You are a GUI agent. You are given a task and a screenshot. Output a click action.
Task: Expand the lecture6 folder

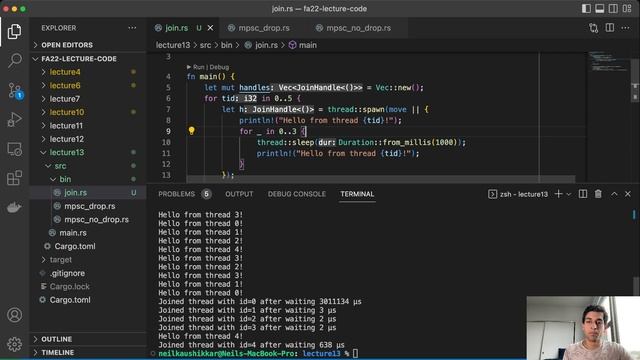88,85
